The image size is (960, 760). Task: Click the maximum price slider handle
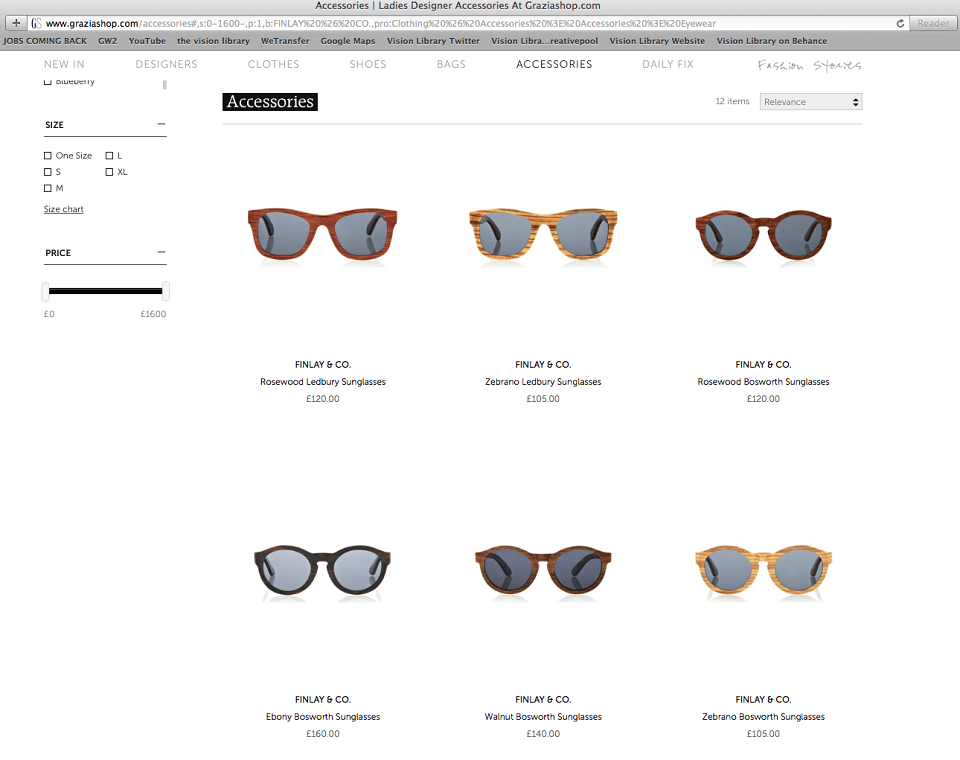[x=166, y=292]
